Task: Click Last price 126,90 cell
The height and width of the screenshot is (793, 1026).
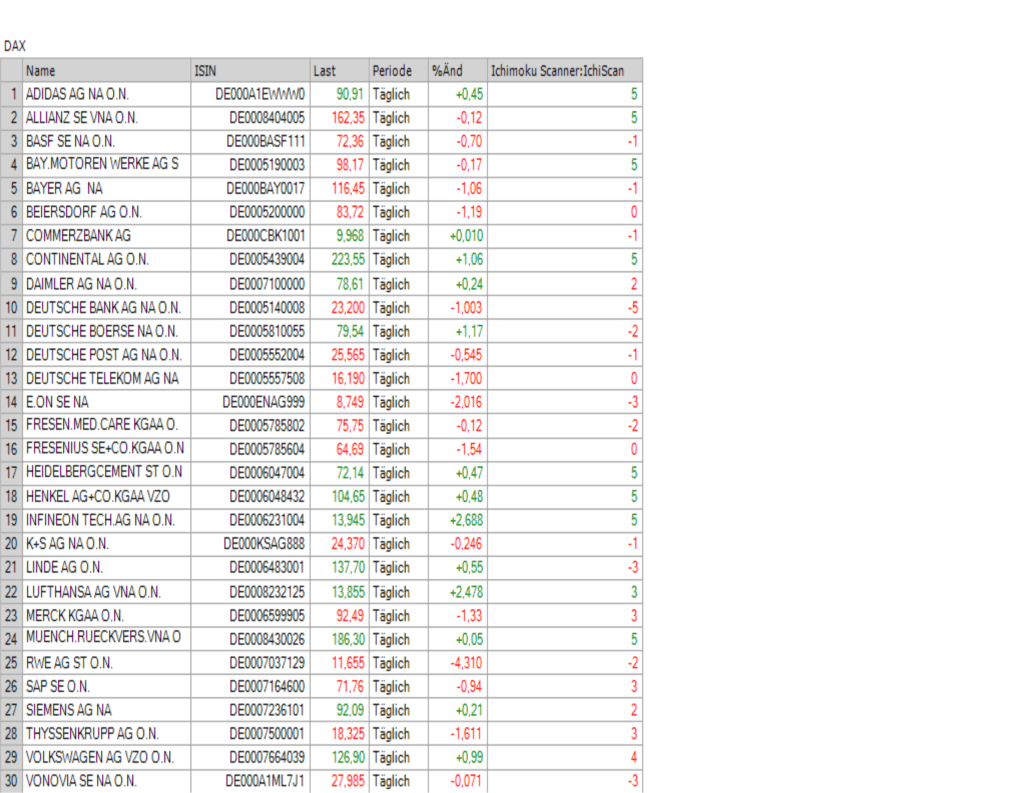Action: 340,757
